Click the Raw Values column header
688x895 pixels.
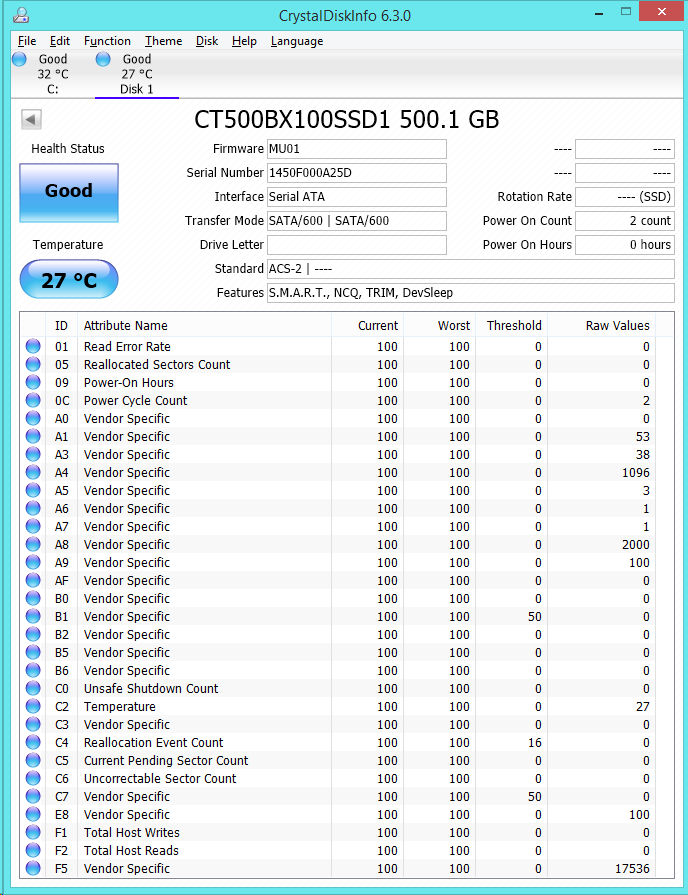(617, 325)
